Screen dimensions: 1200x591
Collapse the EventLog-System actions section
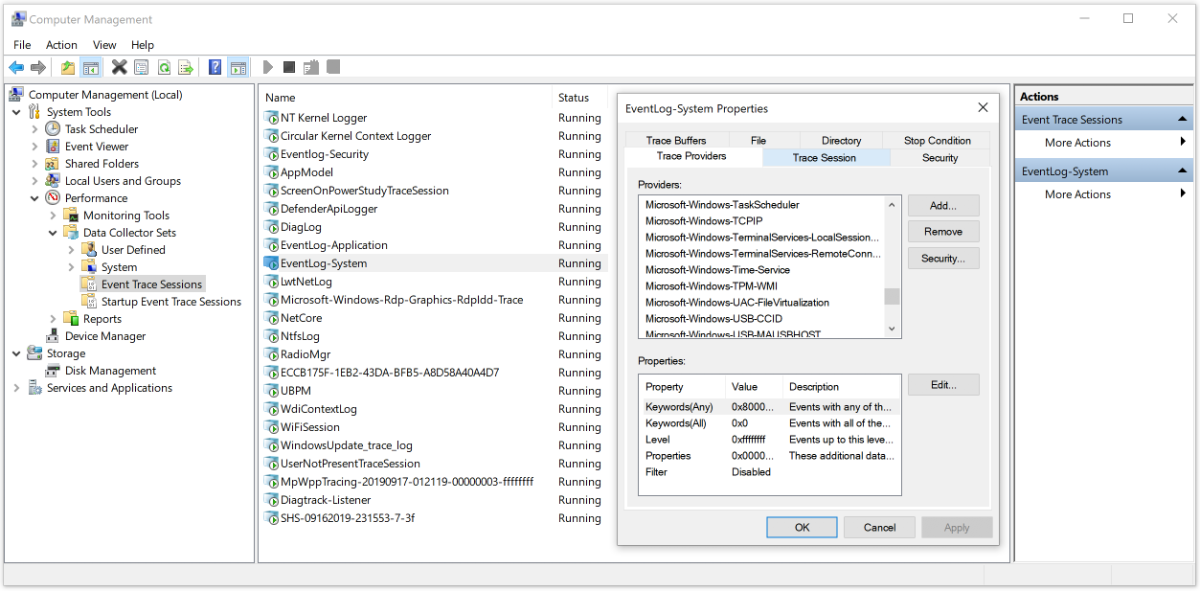pyautogui.click(x=1183, y=172)
